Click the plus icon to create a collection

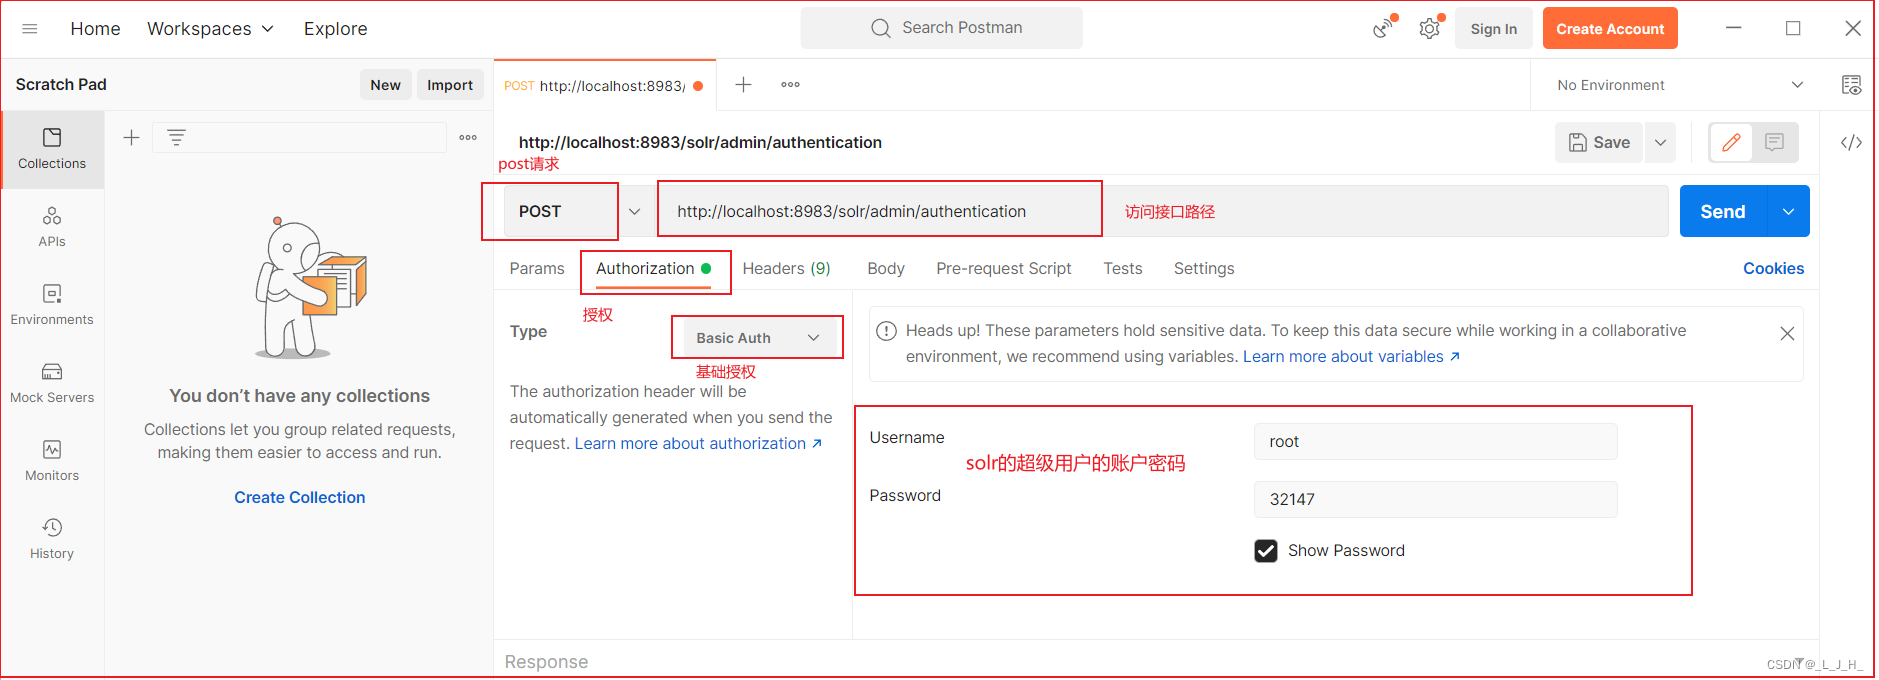(131, 138)
